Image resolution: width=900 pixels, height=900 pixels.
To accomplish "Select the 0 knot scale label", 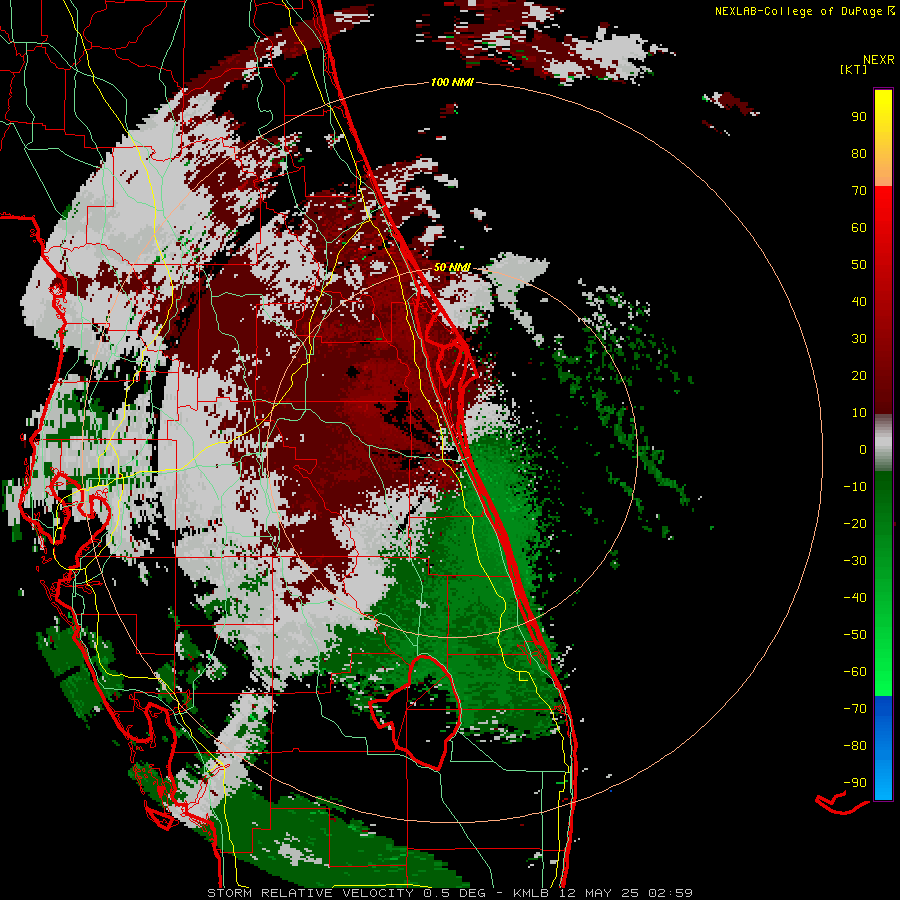I will coord(863,449).
